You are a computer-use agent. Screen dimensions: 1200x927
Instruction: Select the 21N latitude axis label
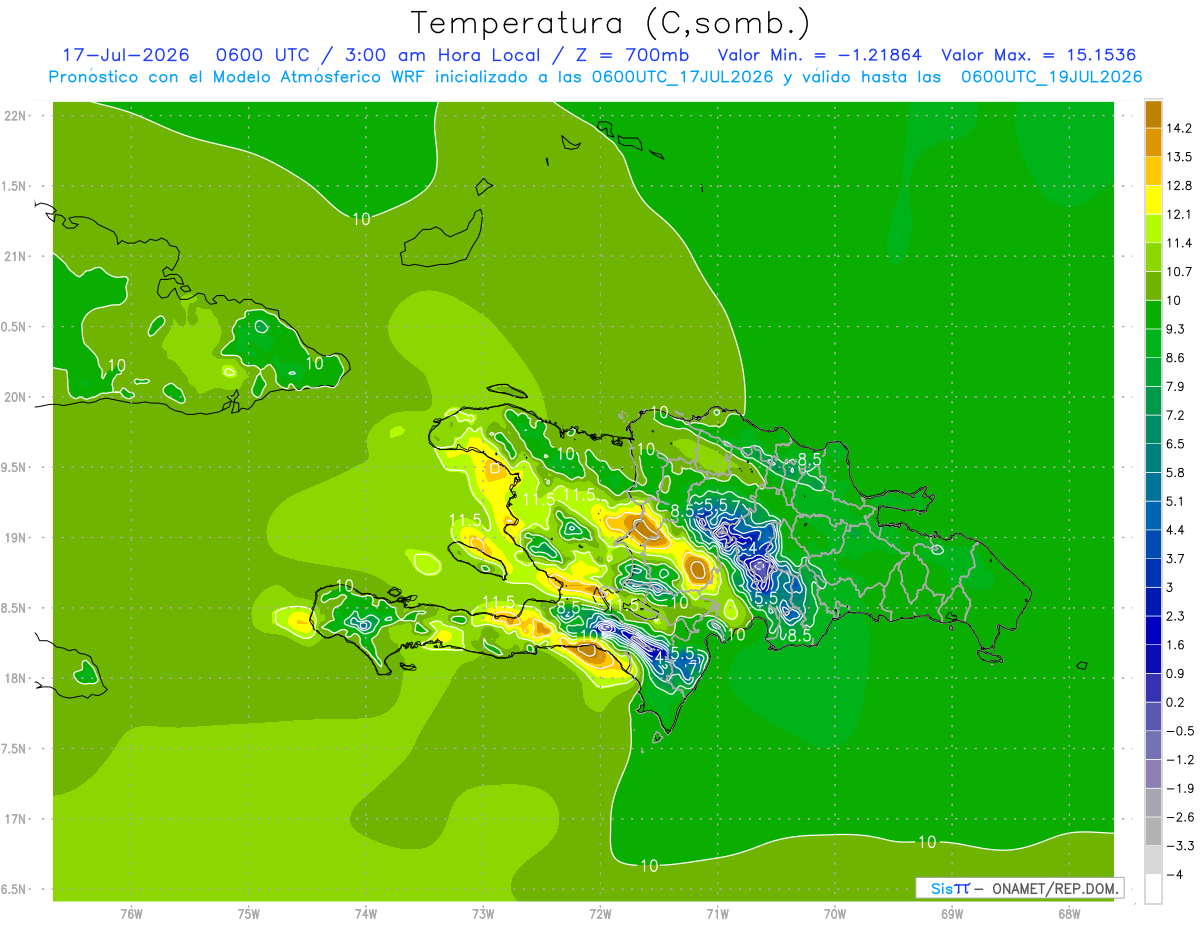[15, 257]
